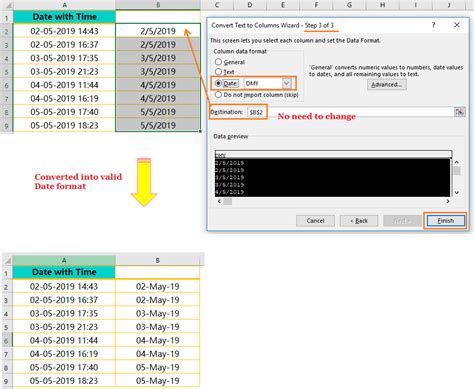474x389 pixels.
Task: Click the help question mark icon
Action: [x=433, y=25]
